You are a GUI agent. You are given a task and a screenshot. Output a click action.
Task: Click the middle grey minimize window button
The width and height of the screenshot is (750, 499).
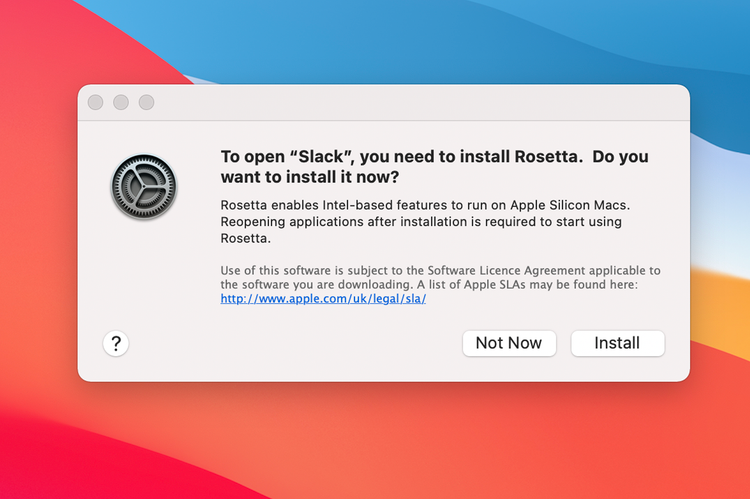click(121, 102)
